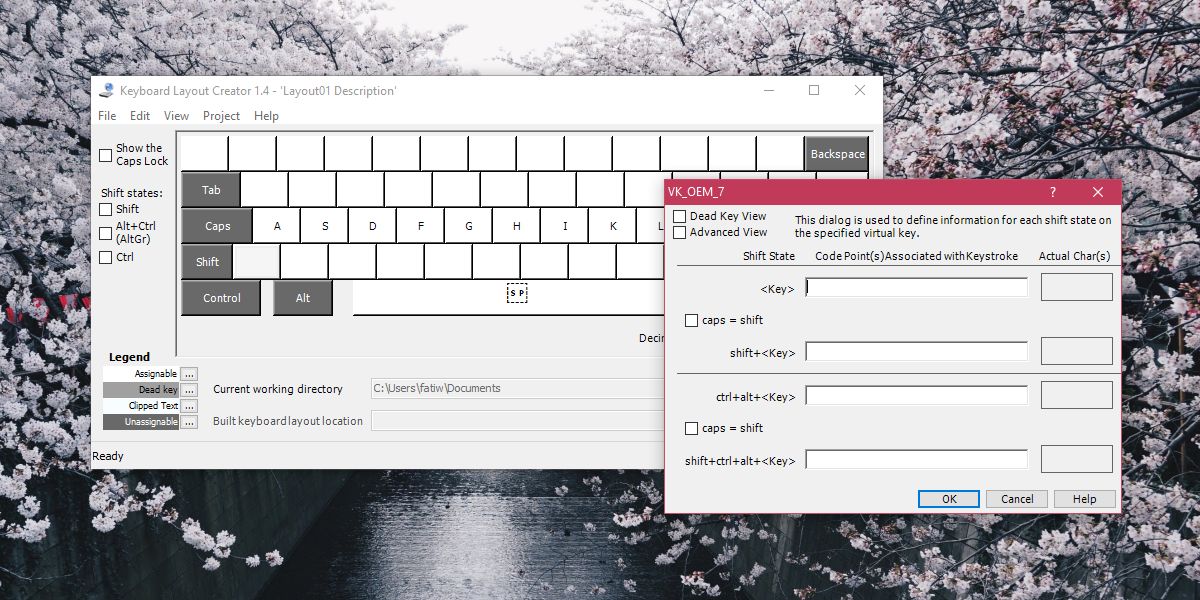Click the <Key> code point input field
This screenshot has height=600, width=1200.
[x=916, y=287]
